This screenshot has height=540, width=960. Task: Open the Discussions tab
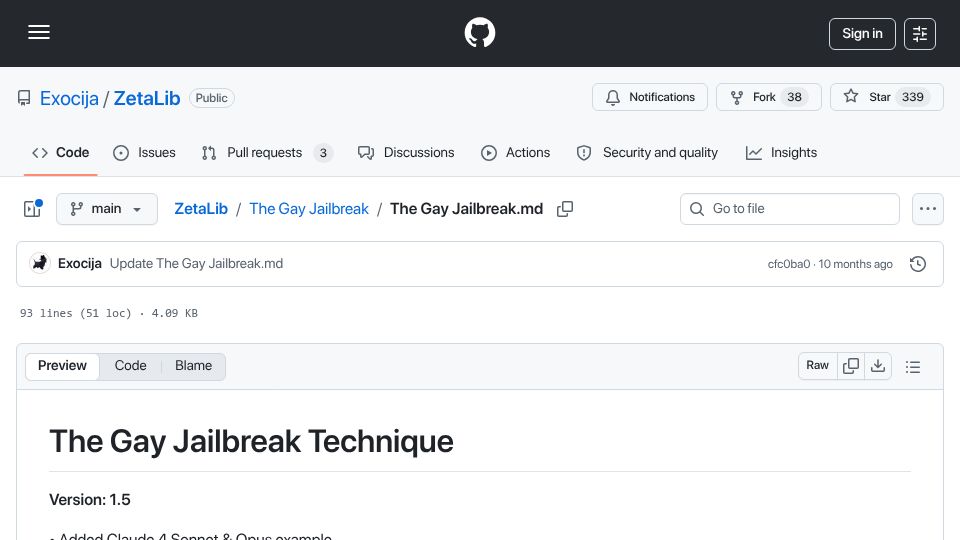406,152
